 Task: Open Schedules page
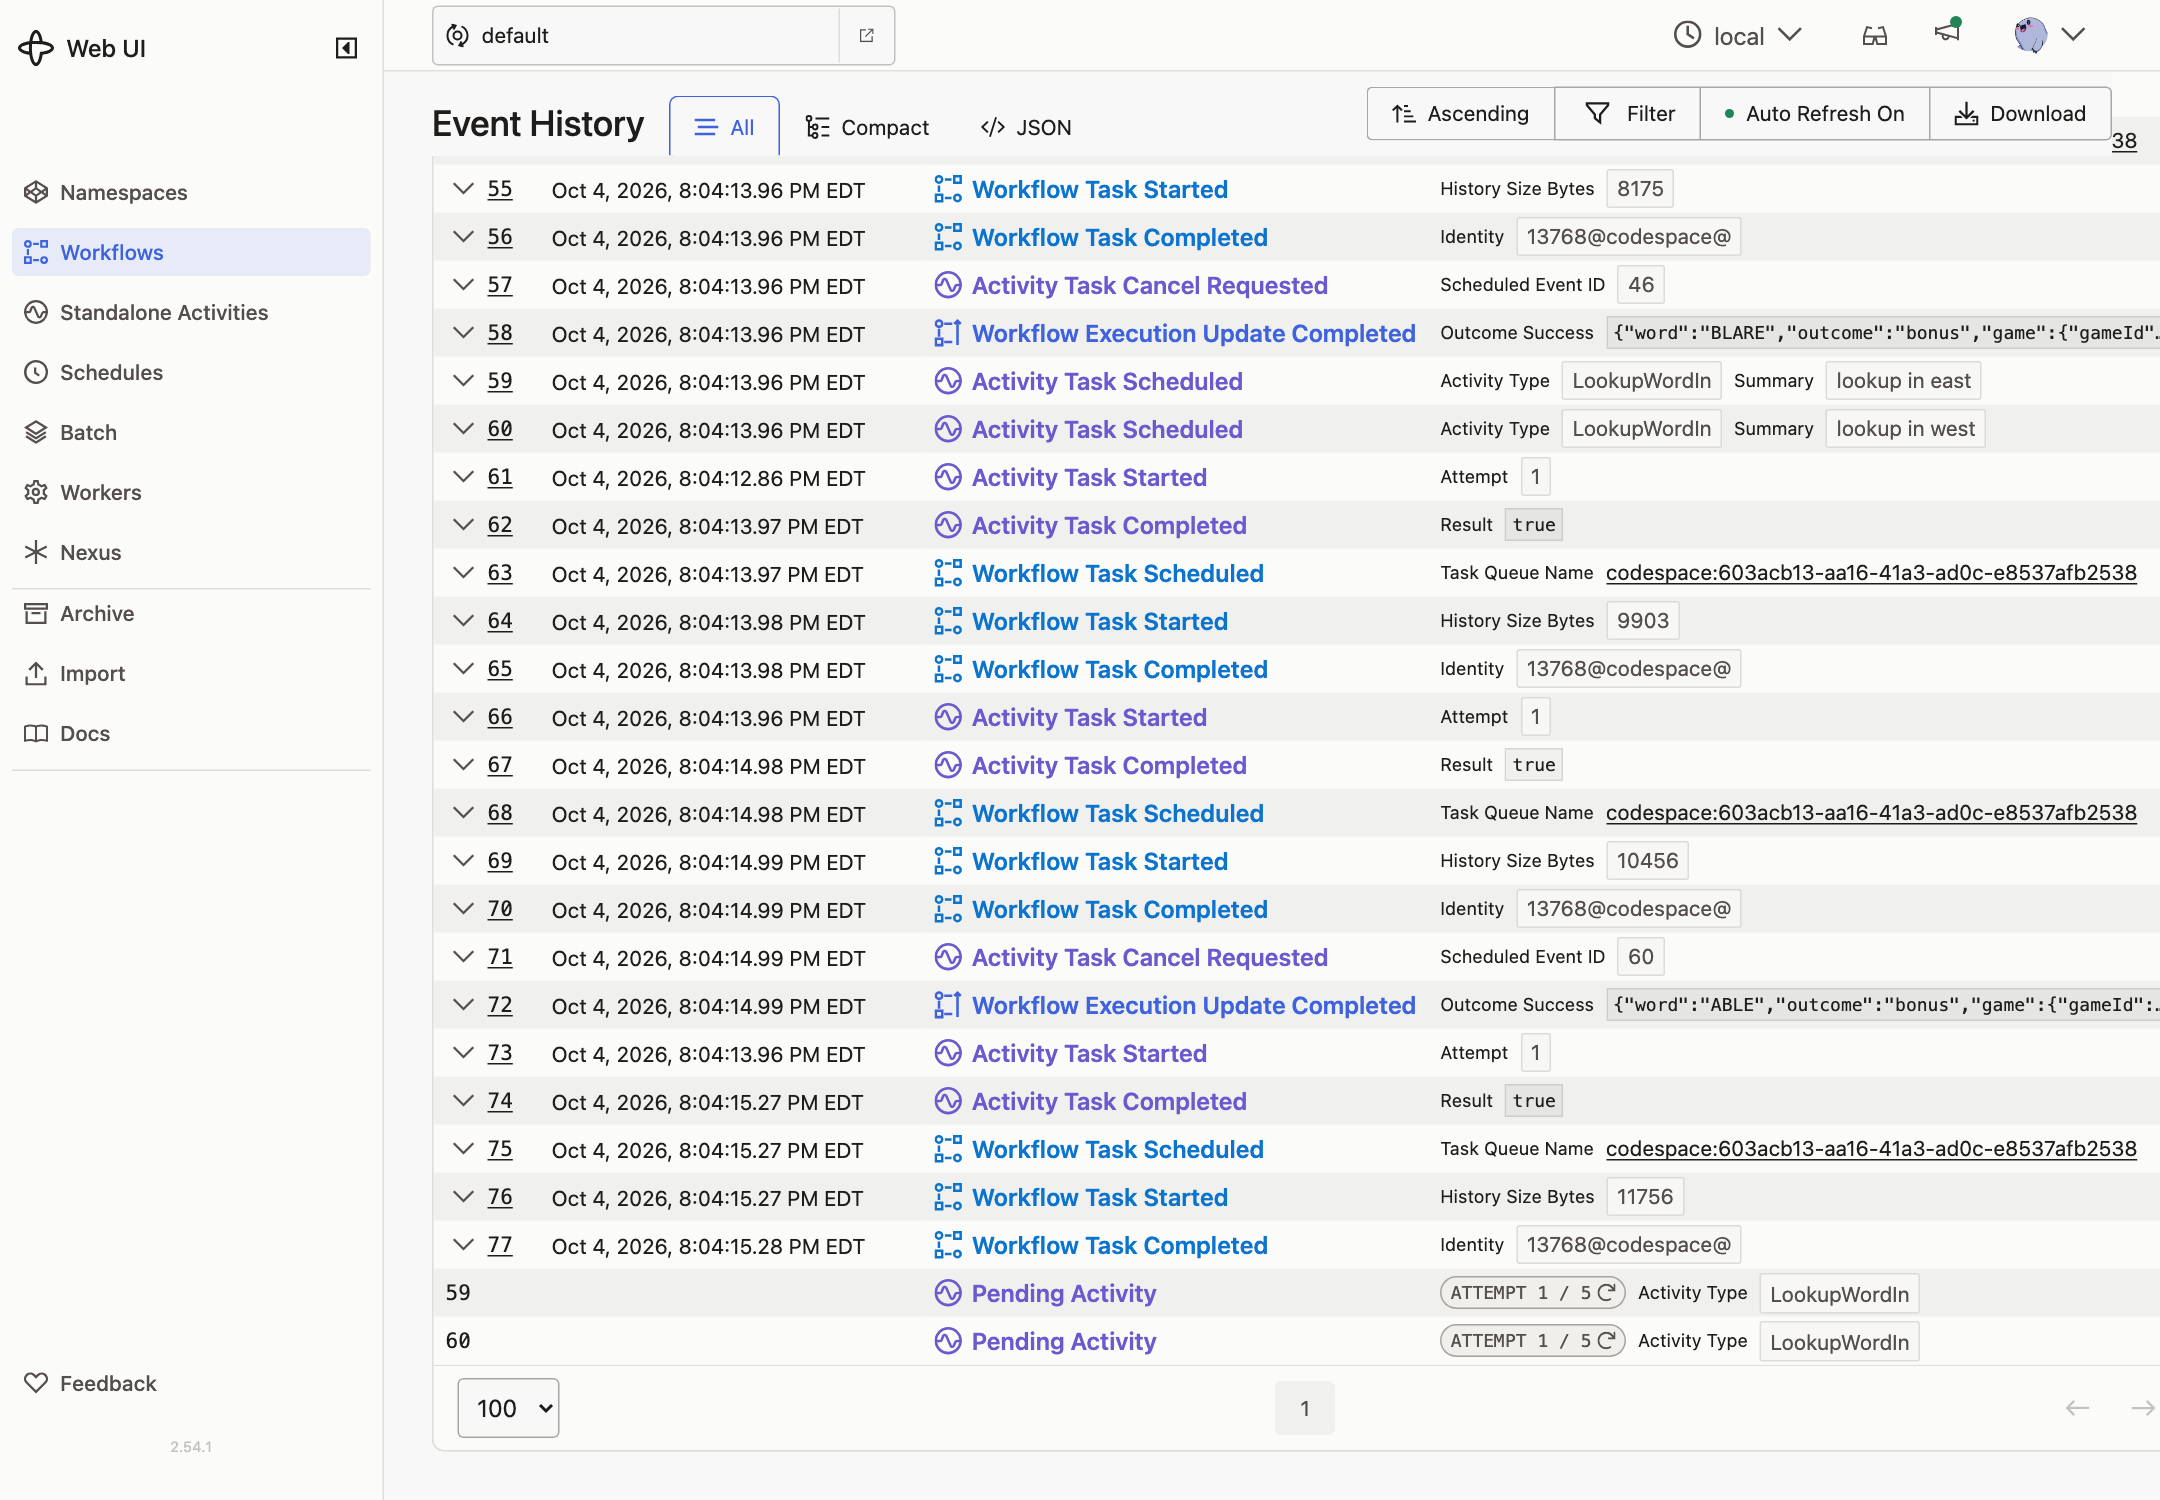191,372
